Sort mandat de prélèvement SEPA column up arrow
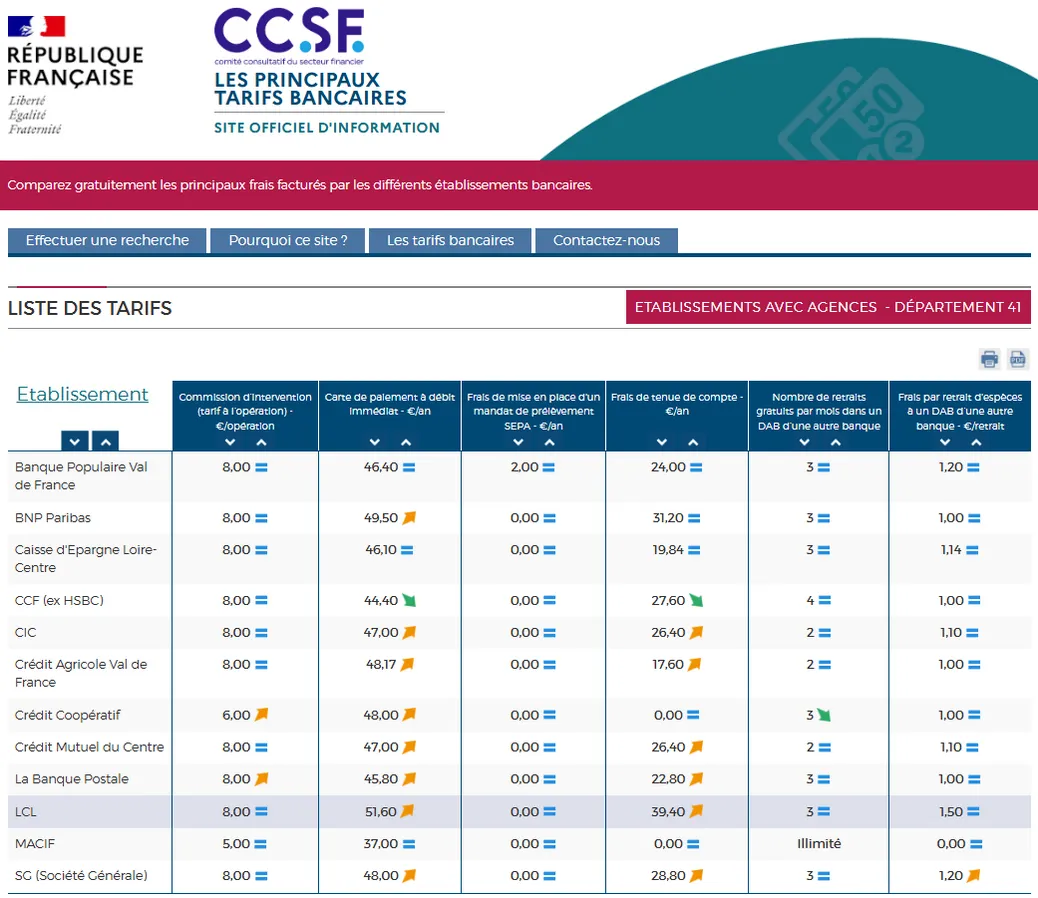Viewport: 1038px width, 898px height. [549, 442]
